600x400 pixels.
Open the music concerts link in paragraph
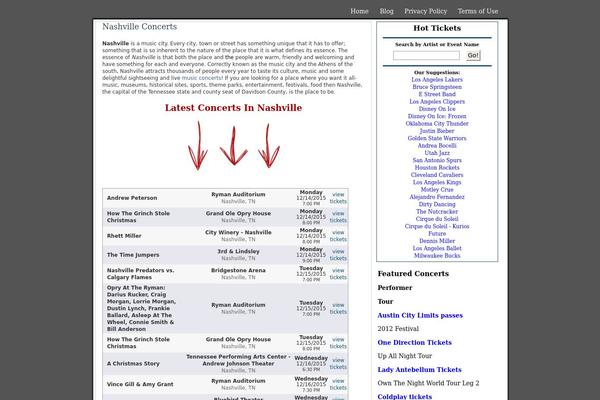[201, 78]
